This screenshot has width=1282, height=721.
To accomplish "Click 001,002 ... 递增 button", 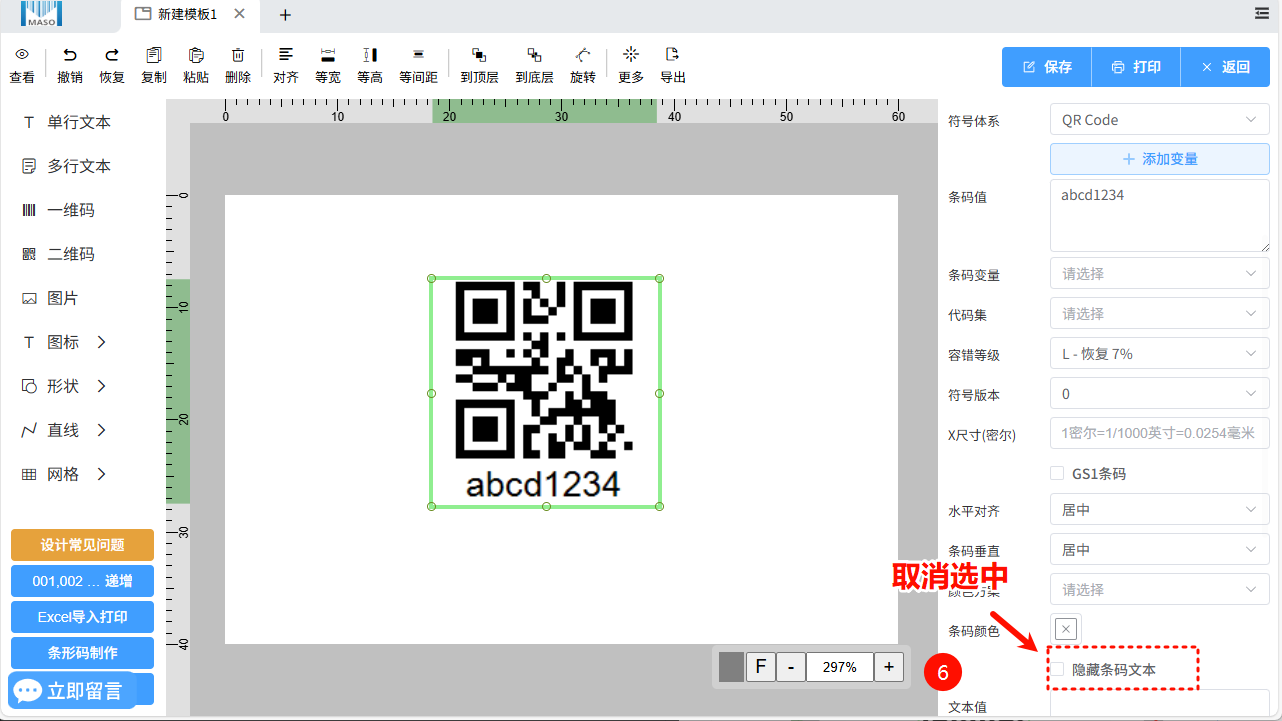I will (x=82, y=581).
